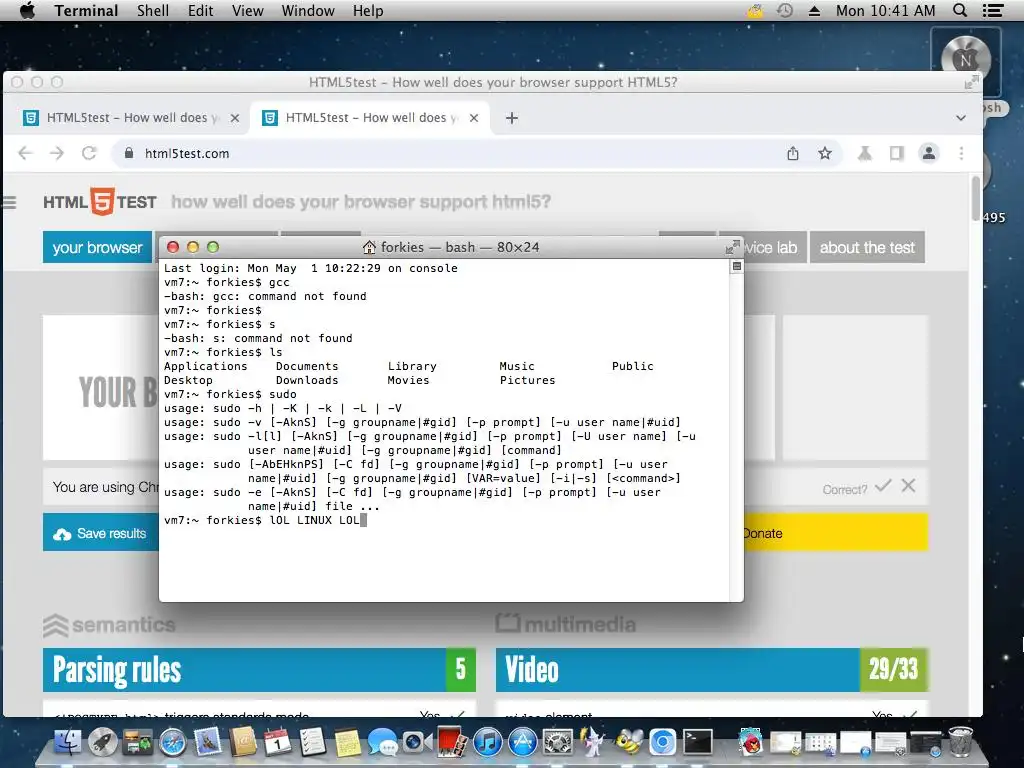
Task: Open Messages speech bubble in Dock
Action: click(x=383, y=743)
